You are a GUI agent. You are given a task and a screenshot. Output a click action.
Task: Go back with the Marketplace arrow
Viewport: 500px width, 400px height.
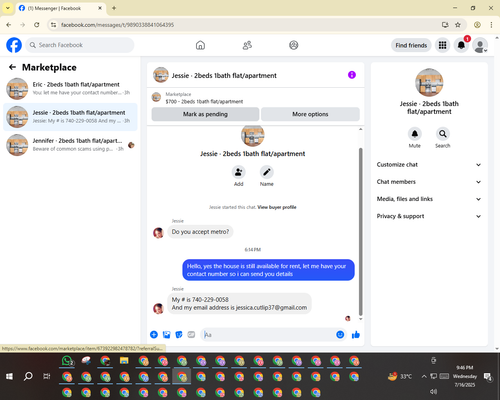tap(13, 67)
